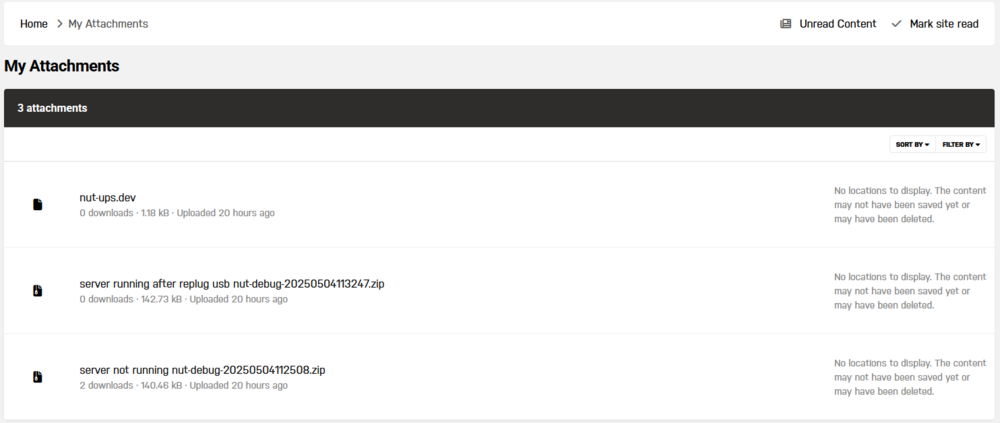The height and width of the screenshot is (423, 1000).
Task: Click the Mark site read checkmark icon
Action: tap(897, 24)
